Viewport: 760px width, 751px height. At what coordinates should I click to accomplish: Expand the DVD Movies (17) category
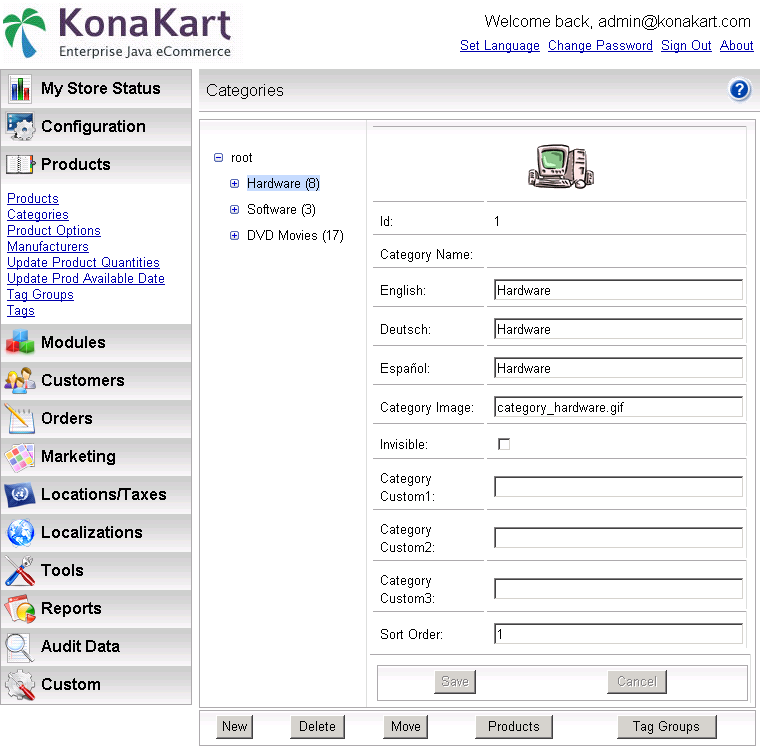235,236
